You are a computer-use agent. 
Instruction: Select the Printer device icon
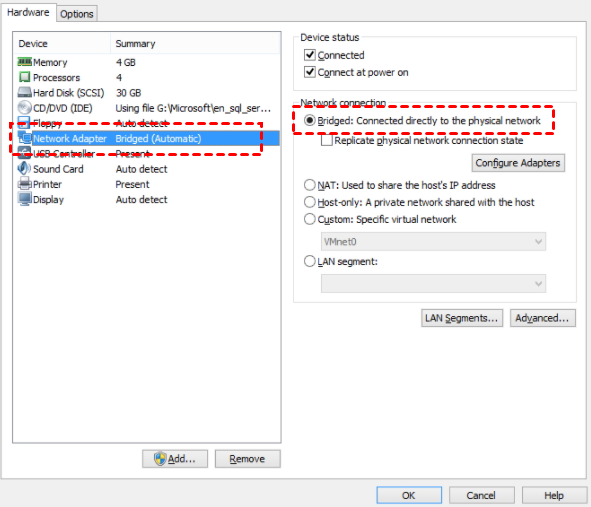(24, 184)
